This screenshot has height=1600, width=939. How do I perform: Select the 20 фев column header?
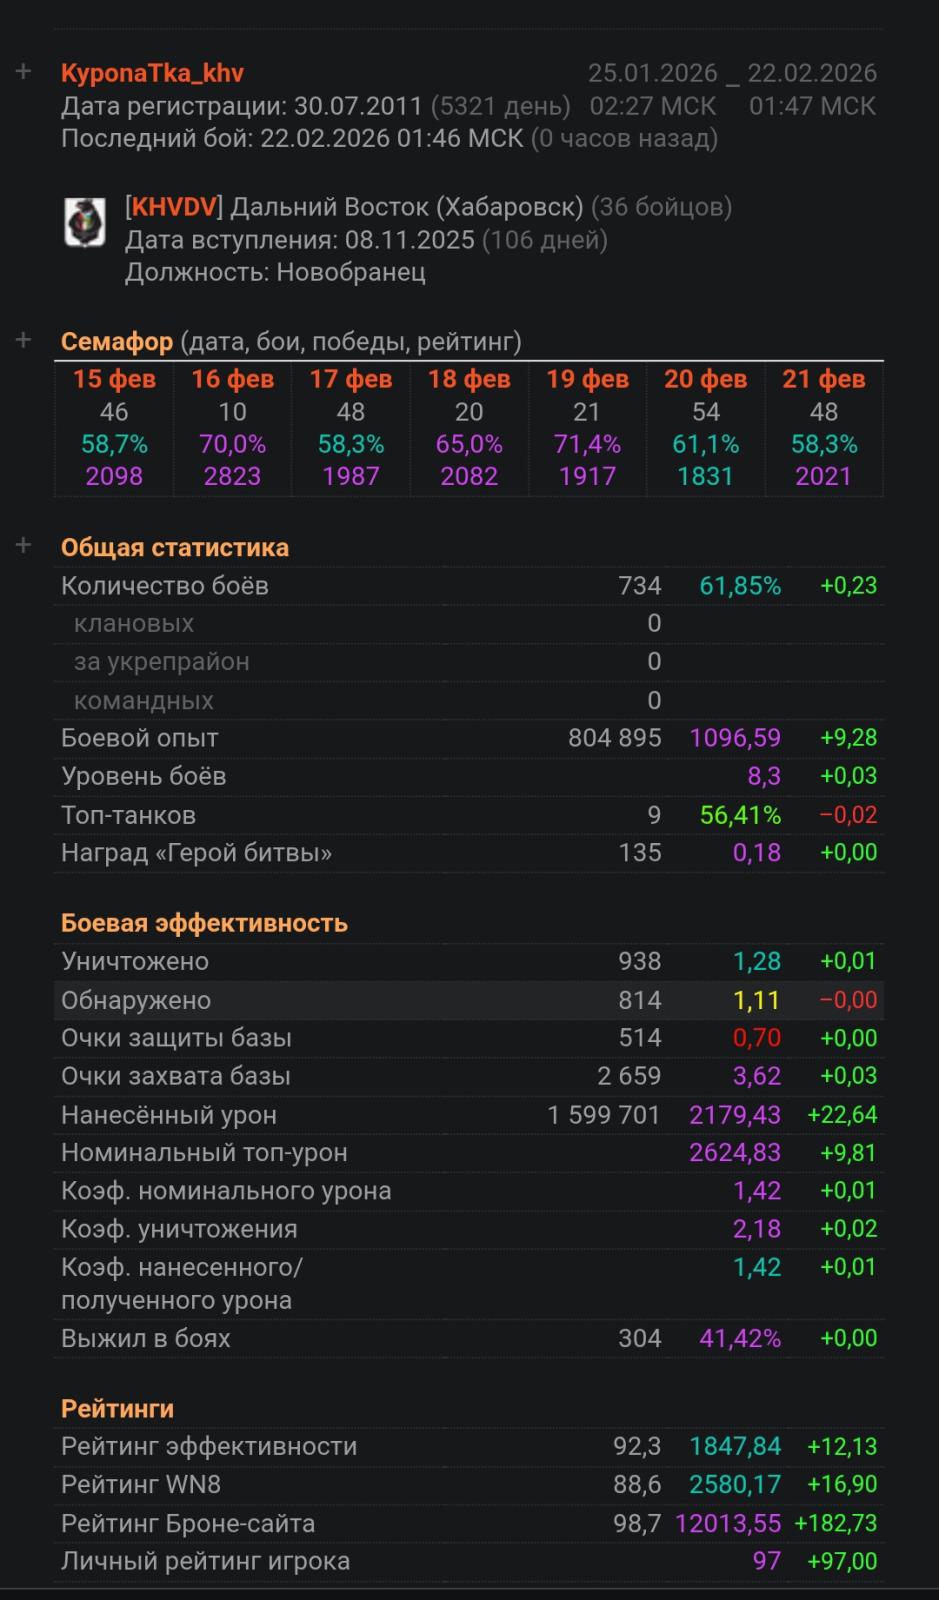pyautogui.click(x=706, y=379)
